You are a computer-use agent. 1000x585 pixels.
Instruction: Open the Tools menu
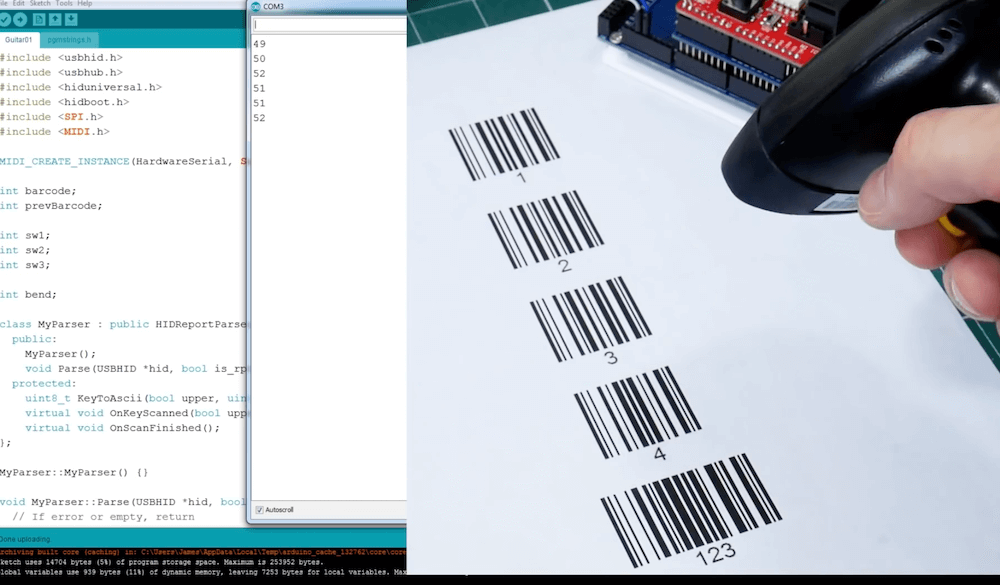64,3
